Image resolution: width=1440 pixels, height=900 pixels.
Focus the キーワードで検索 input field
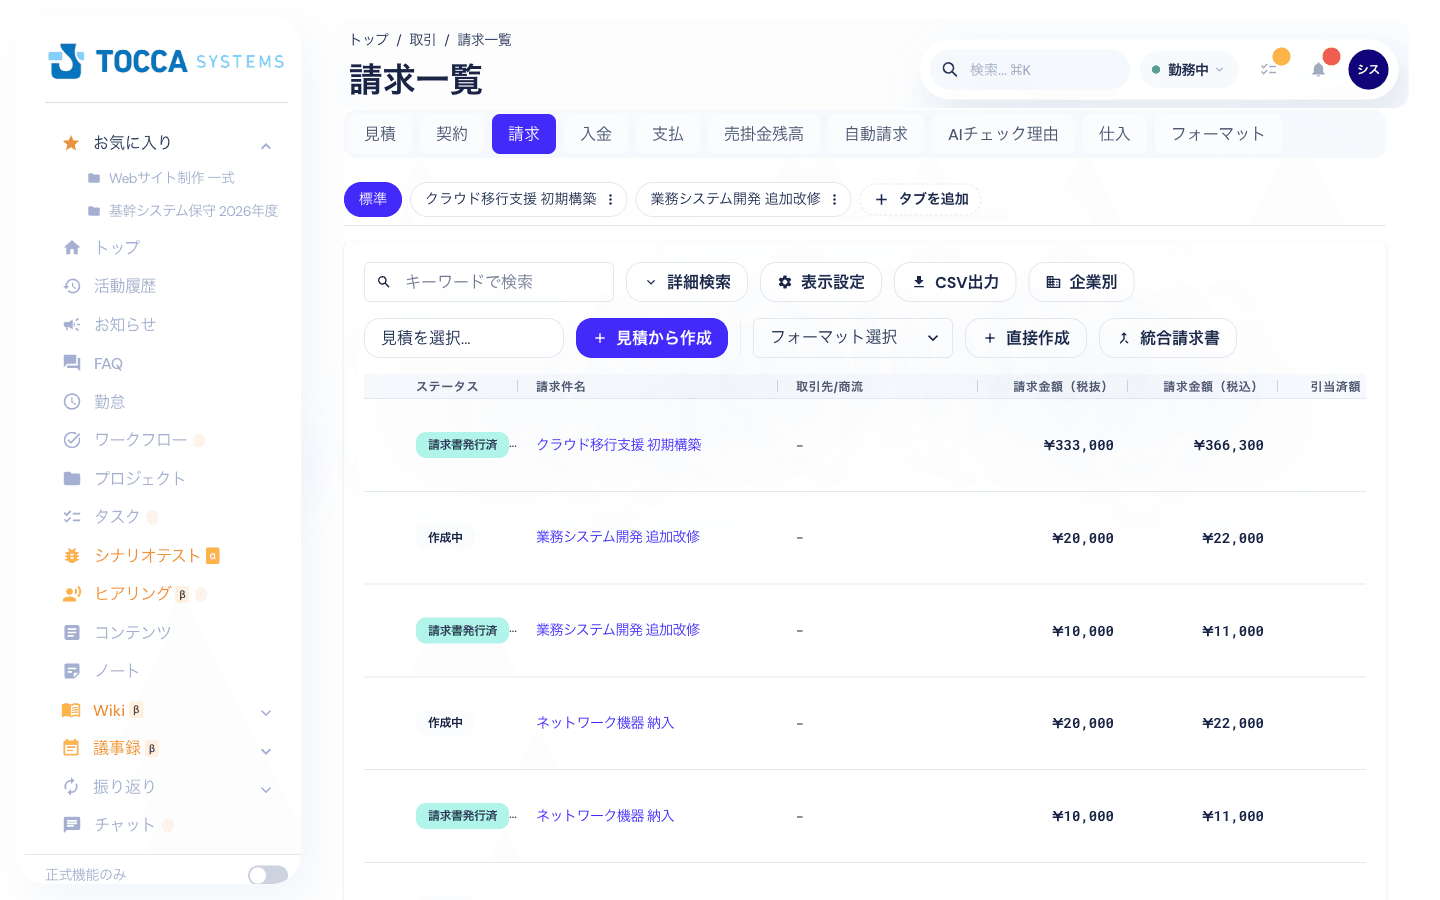(x=489, y=282)
